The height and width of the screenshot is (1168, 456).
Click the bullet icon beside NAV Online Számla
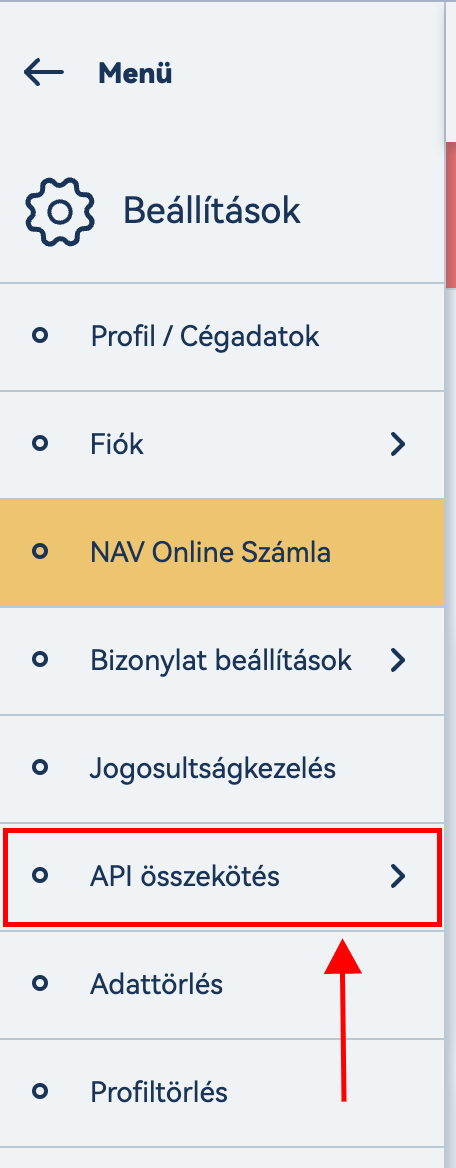click(x=40, y=552)
